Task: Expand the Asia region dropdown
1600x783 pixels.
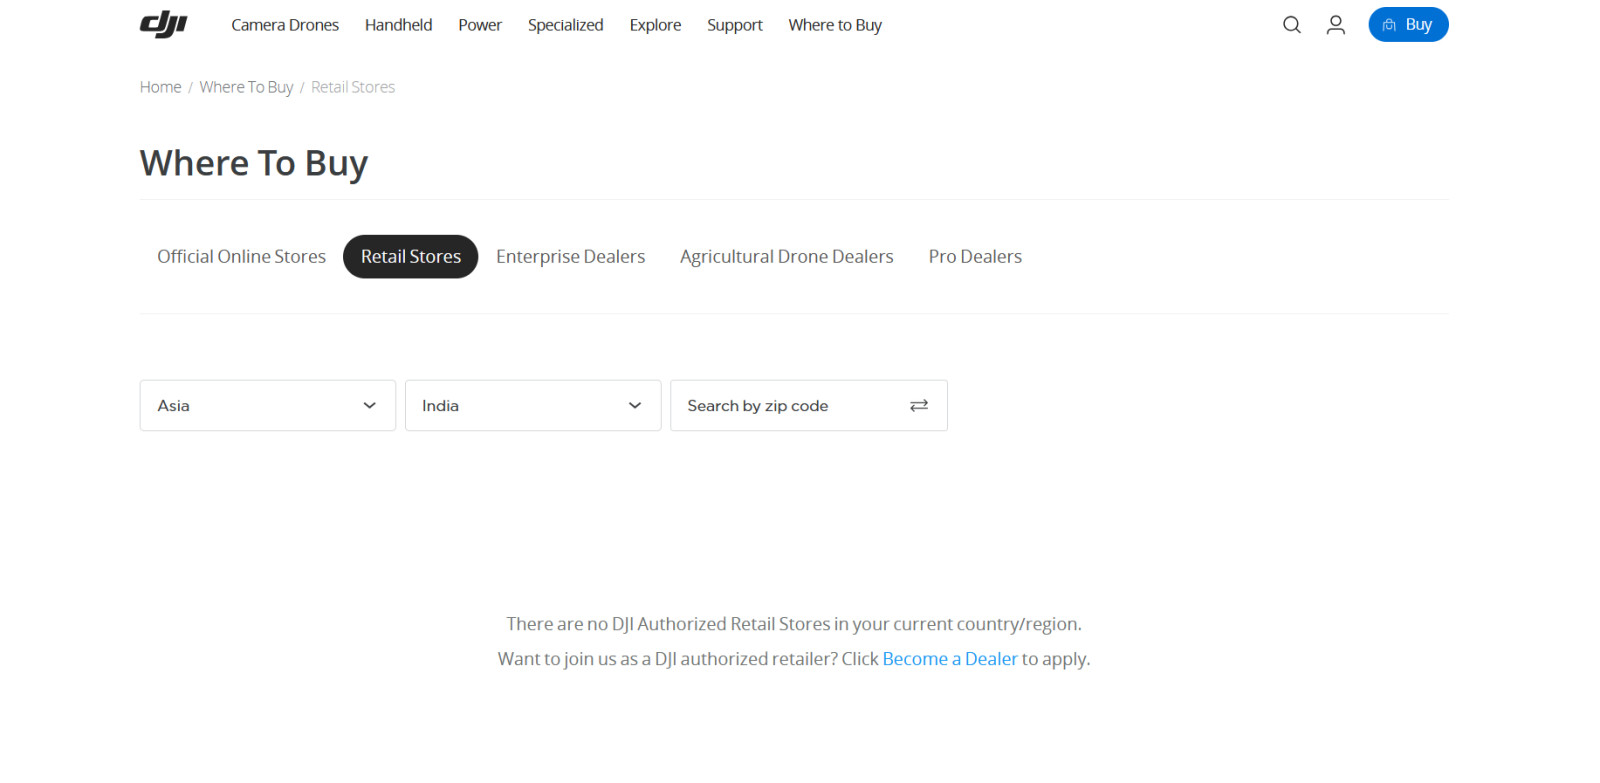Action: [268, 405]
